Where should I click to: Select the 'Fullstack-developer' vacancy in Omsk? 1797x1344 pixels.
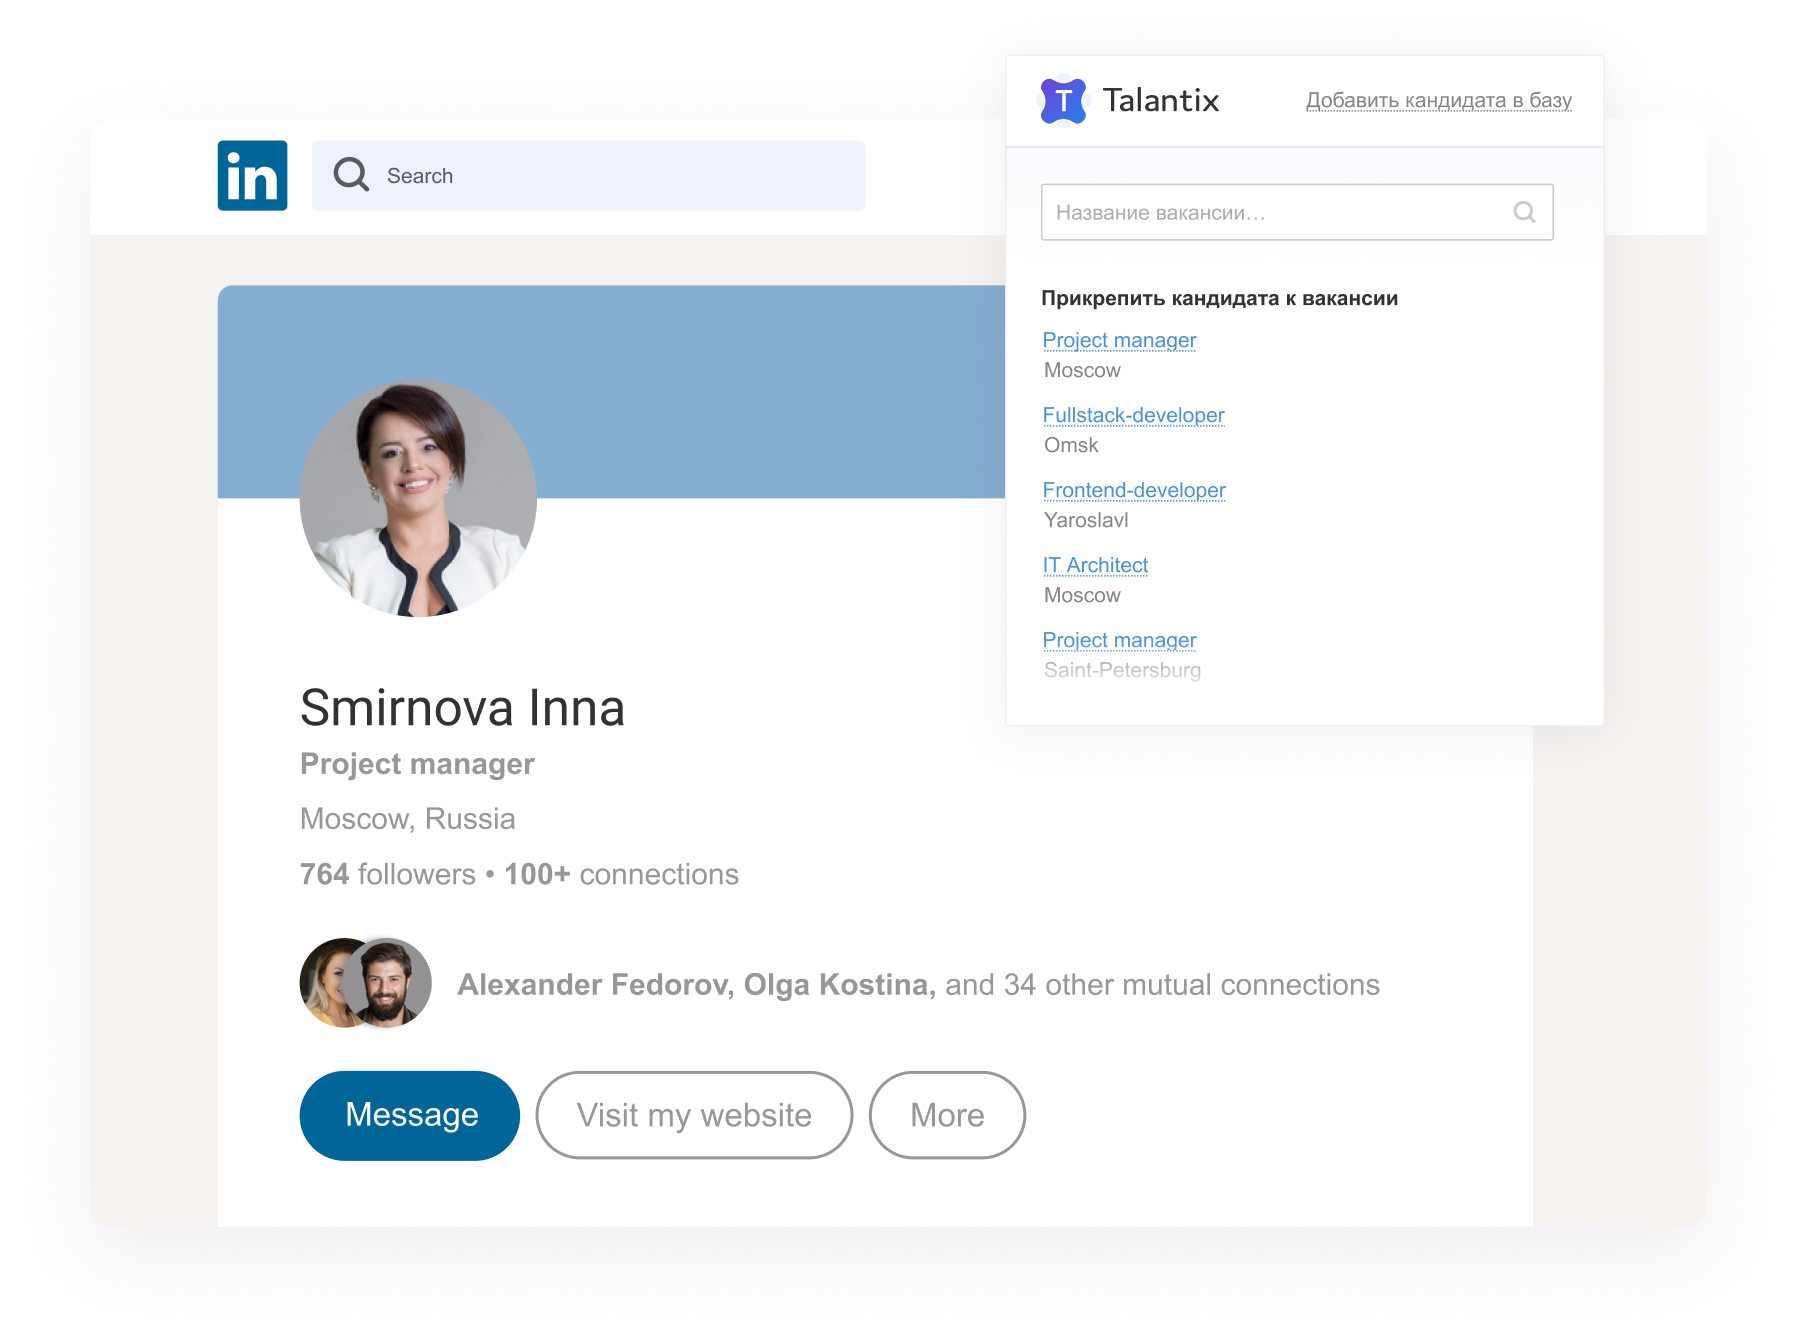click(x=1133, y=415)
